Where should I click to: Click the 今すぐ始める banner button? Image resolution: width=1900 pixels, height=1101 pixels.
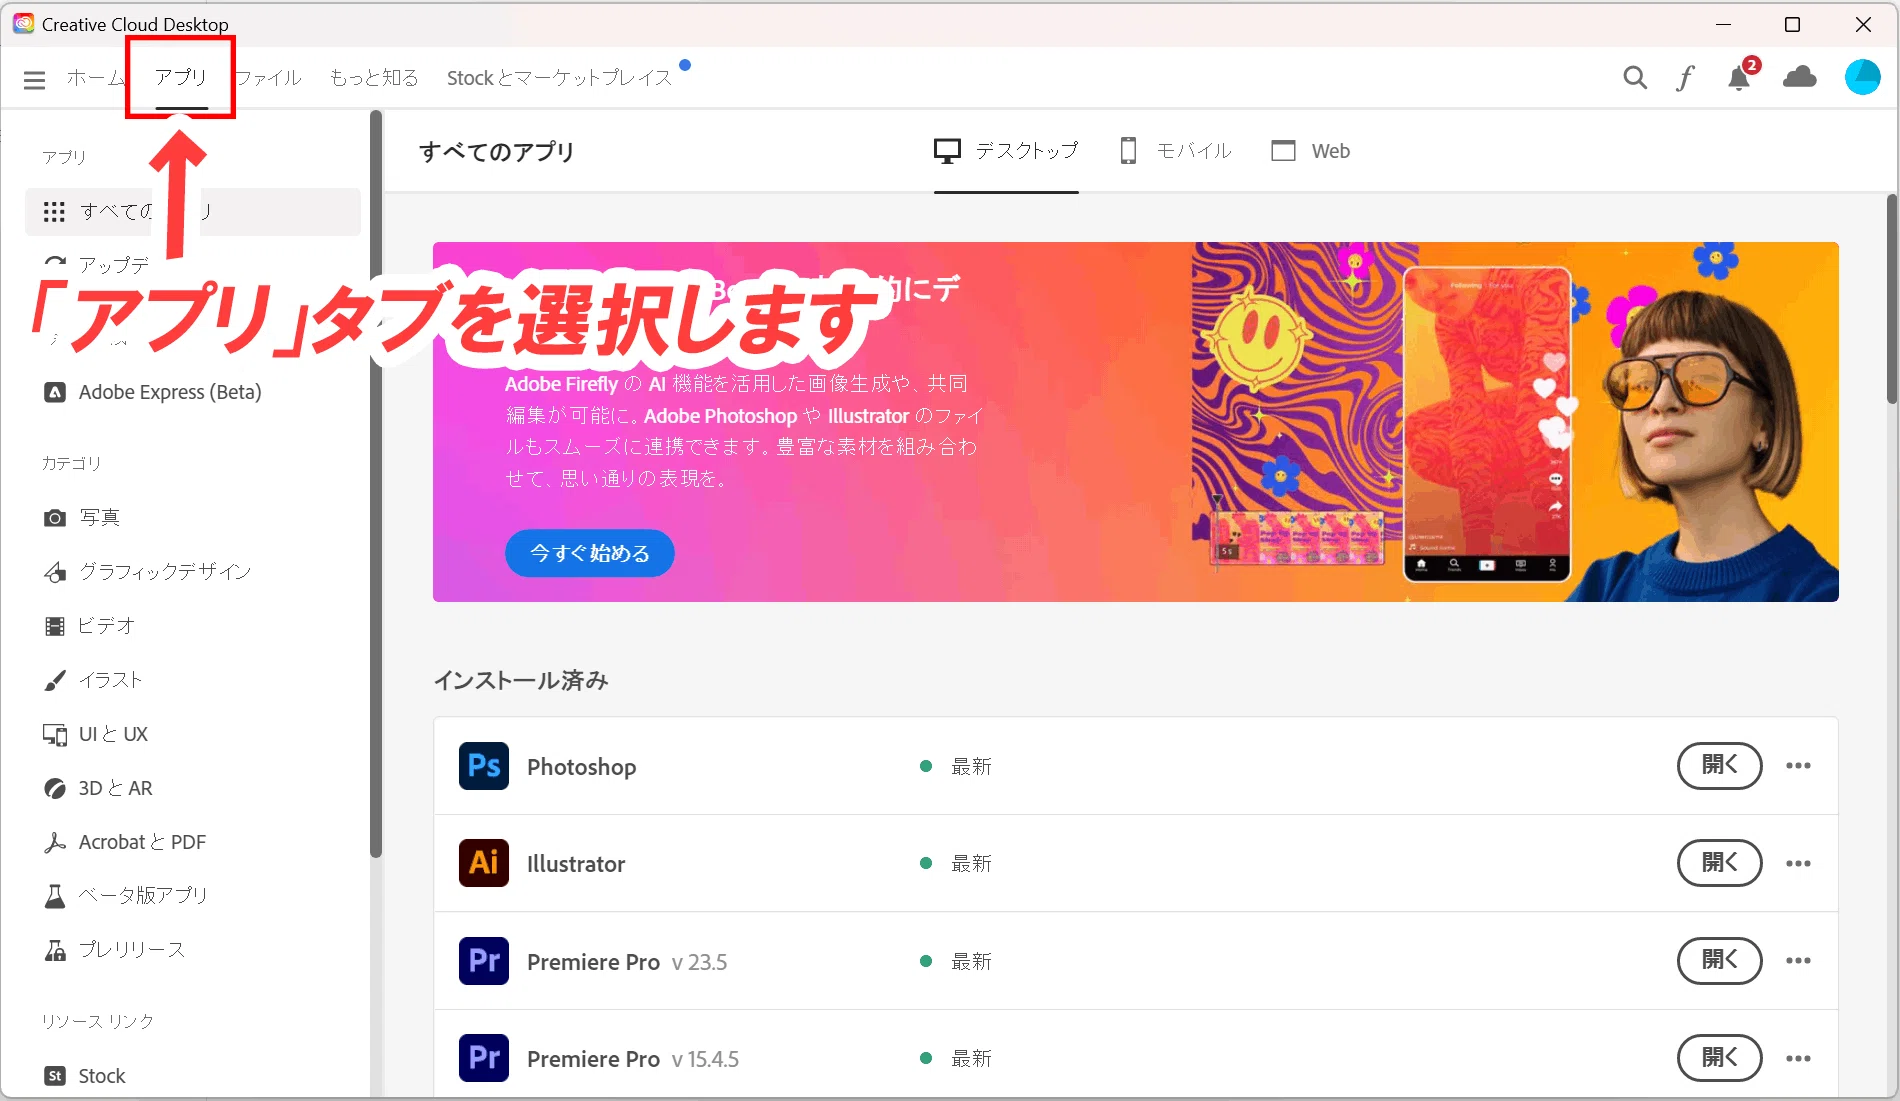(x=590, y=553)
